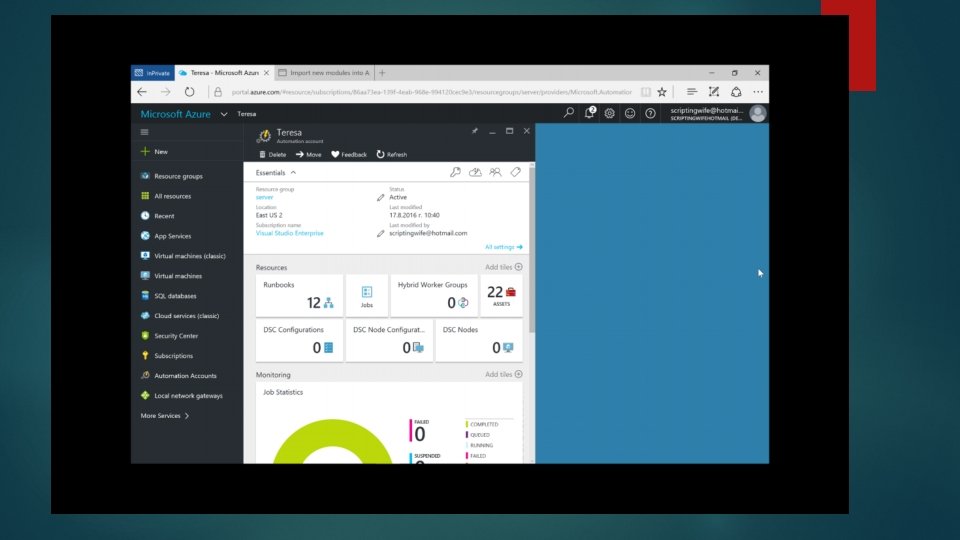960x540 pixels.
Task: Click Add tiles in Resources section
Action: pos(504,268)
